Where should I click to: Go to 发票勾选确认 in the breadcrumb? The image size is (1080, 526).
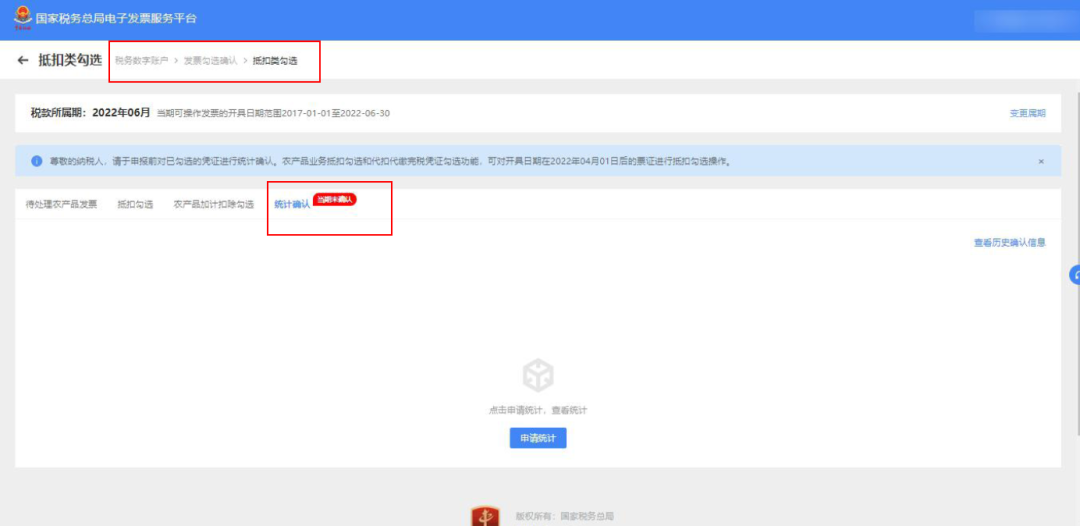pos(210,61)
